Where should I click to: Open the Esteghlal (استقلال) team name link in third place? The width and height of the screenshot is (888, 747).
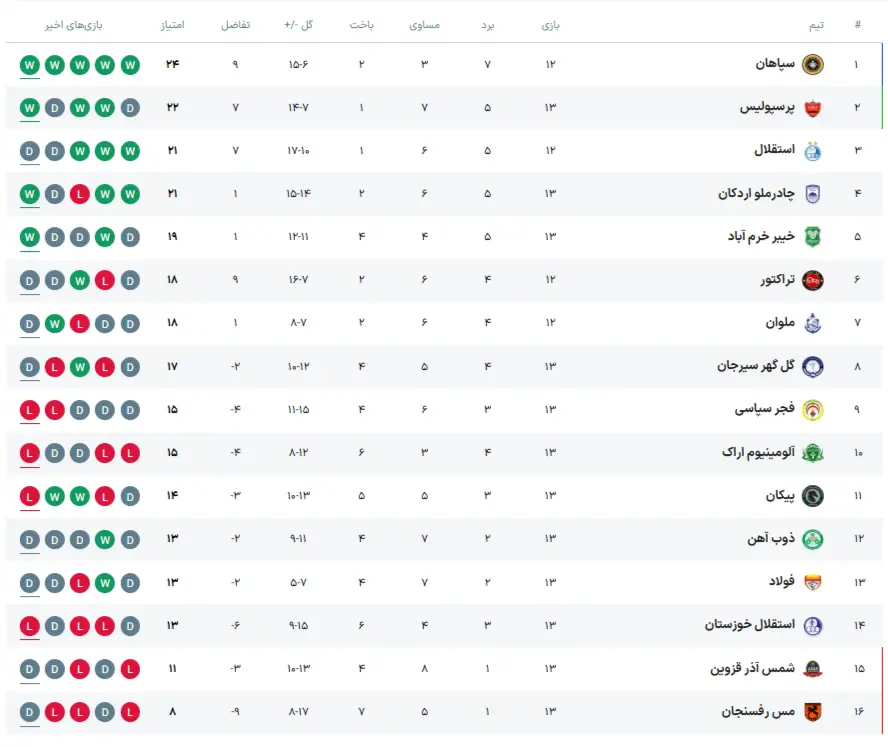(x=773, y=151)
